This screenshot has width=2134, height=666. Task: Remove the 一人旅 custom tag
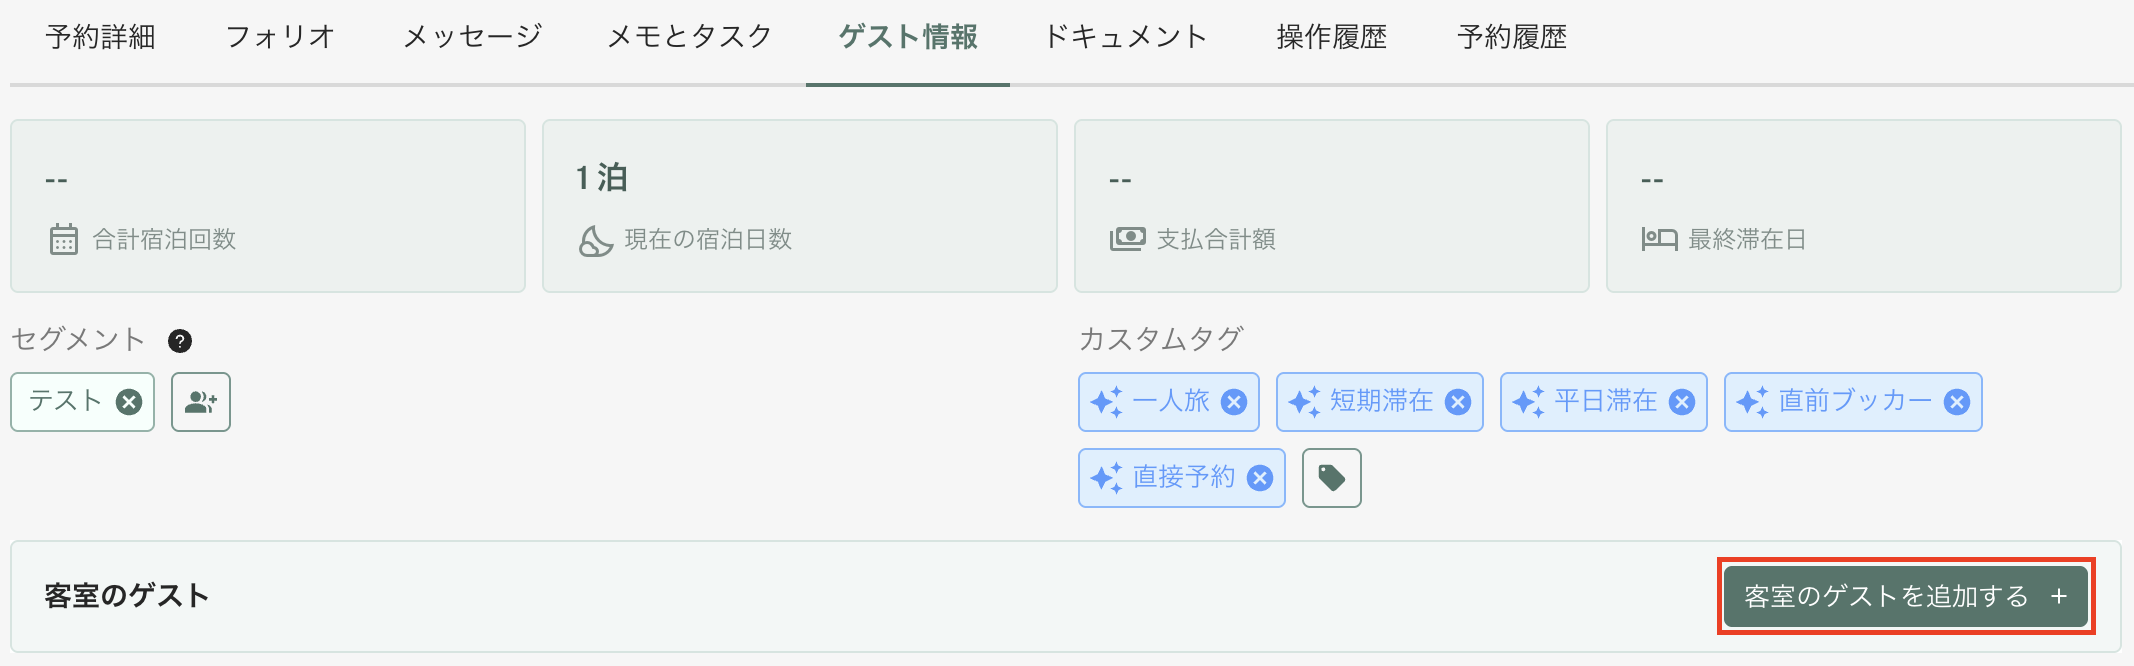pos(1235,402)
